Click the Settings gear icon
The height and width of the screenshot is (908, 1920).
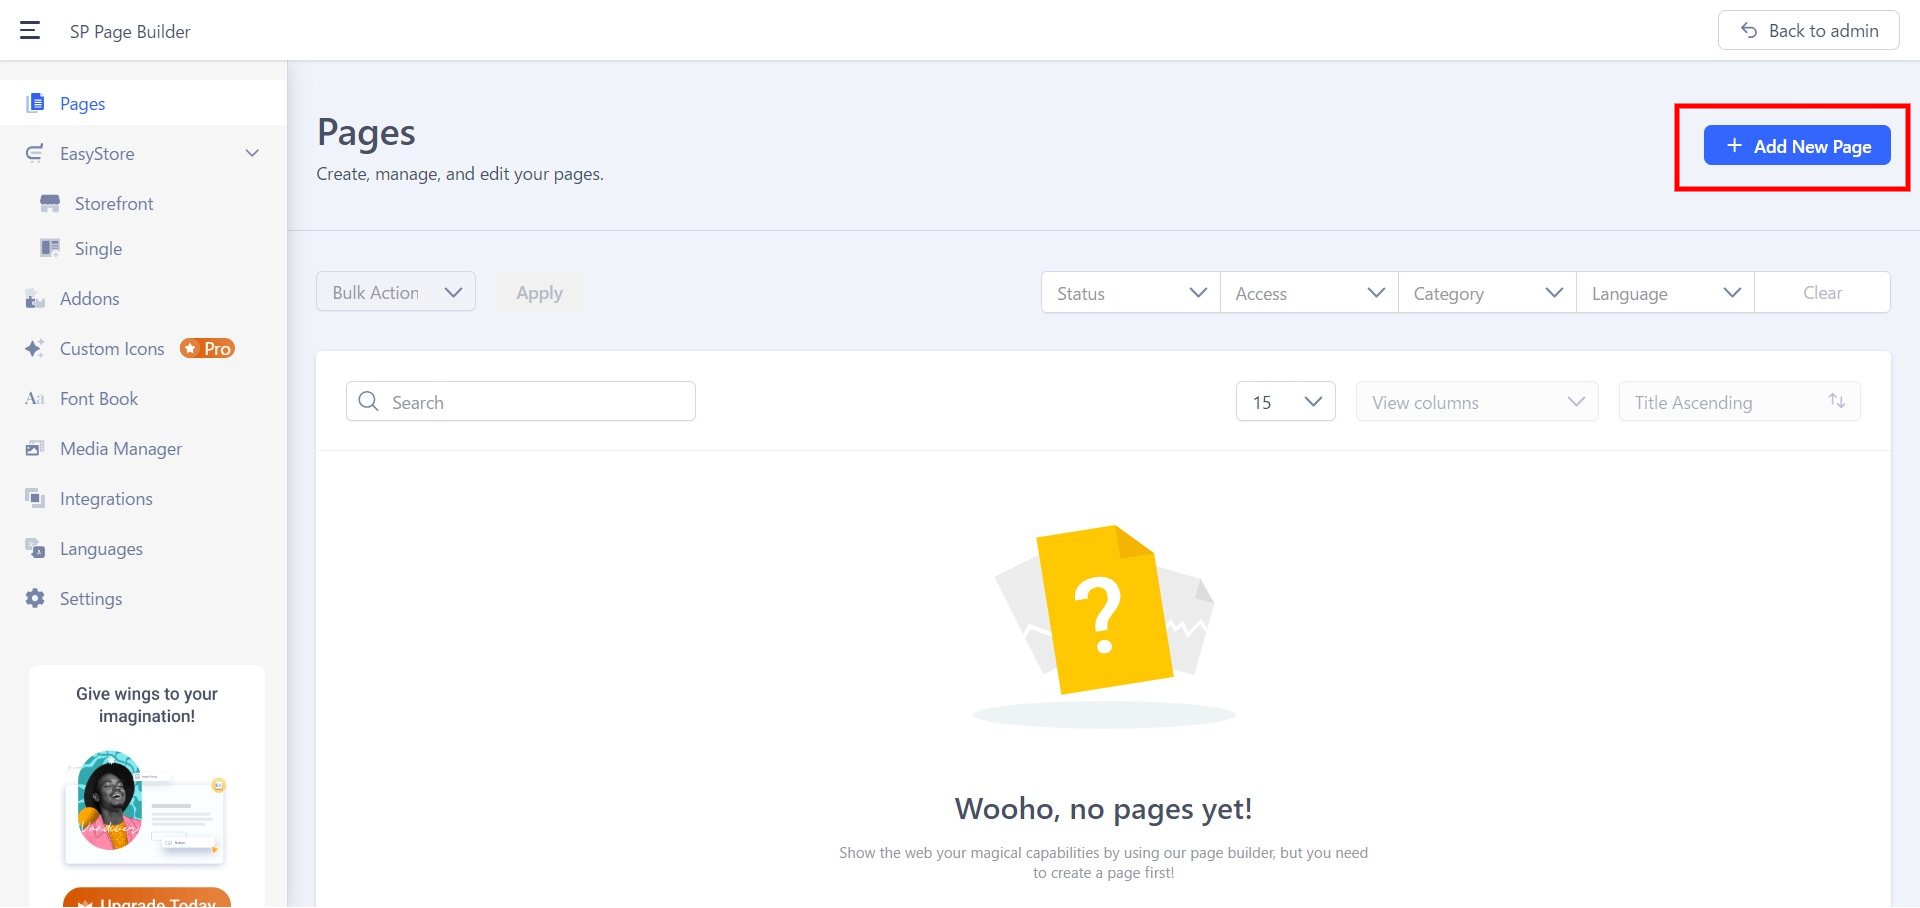[x=35, y=598]
